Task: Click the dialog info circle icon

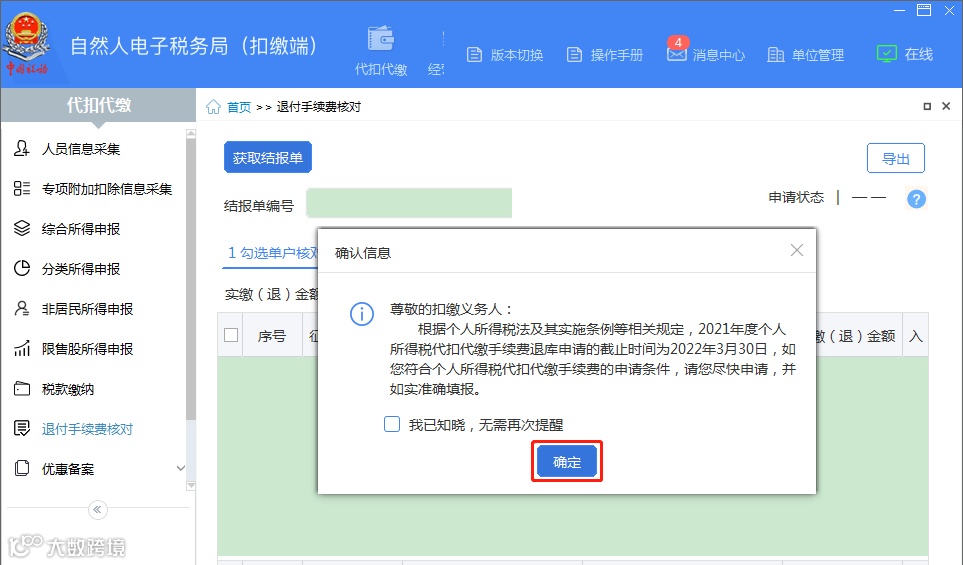Action: pyautogui.click(x=362, y=314)
